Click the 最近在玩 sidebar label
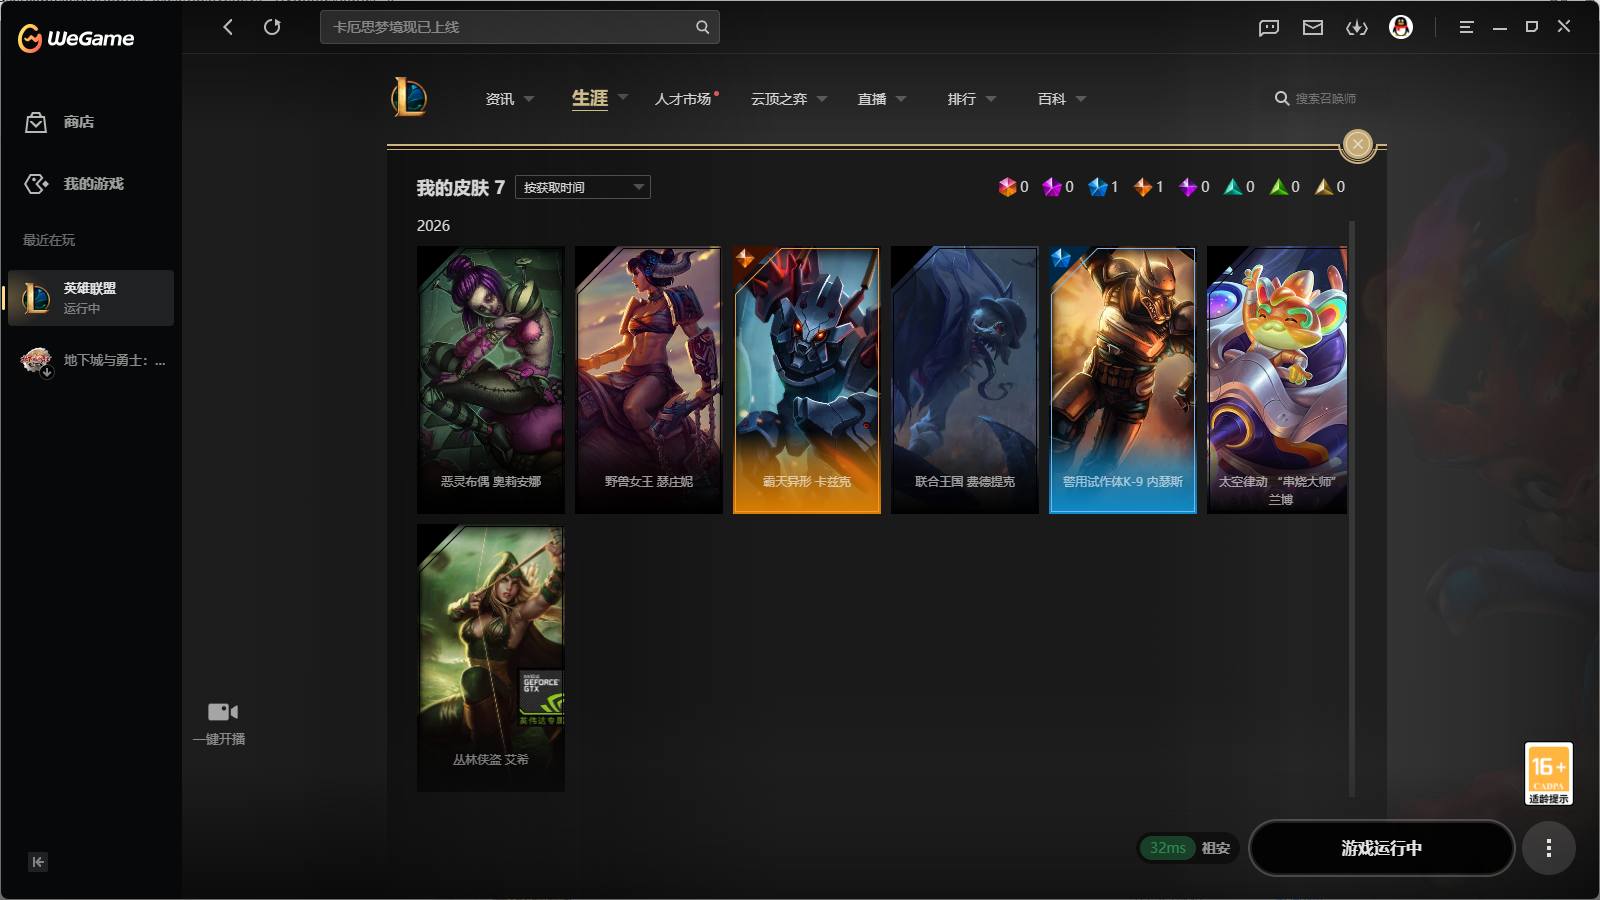The image size is (1600, 900). click(49, 240)
